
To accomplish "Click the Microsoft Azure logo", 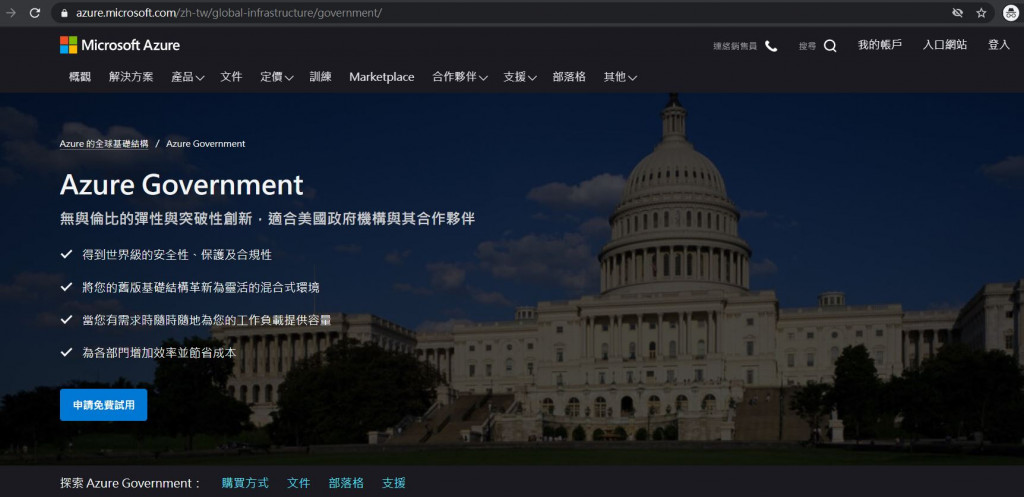I will point(120,45).
